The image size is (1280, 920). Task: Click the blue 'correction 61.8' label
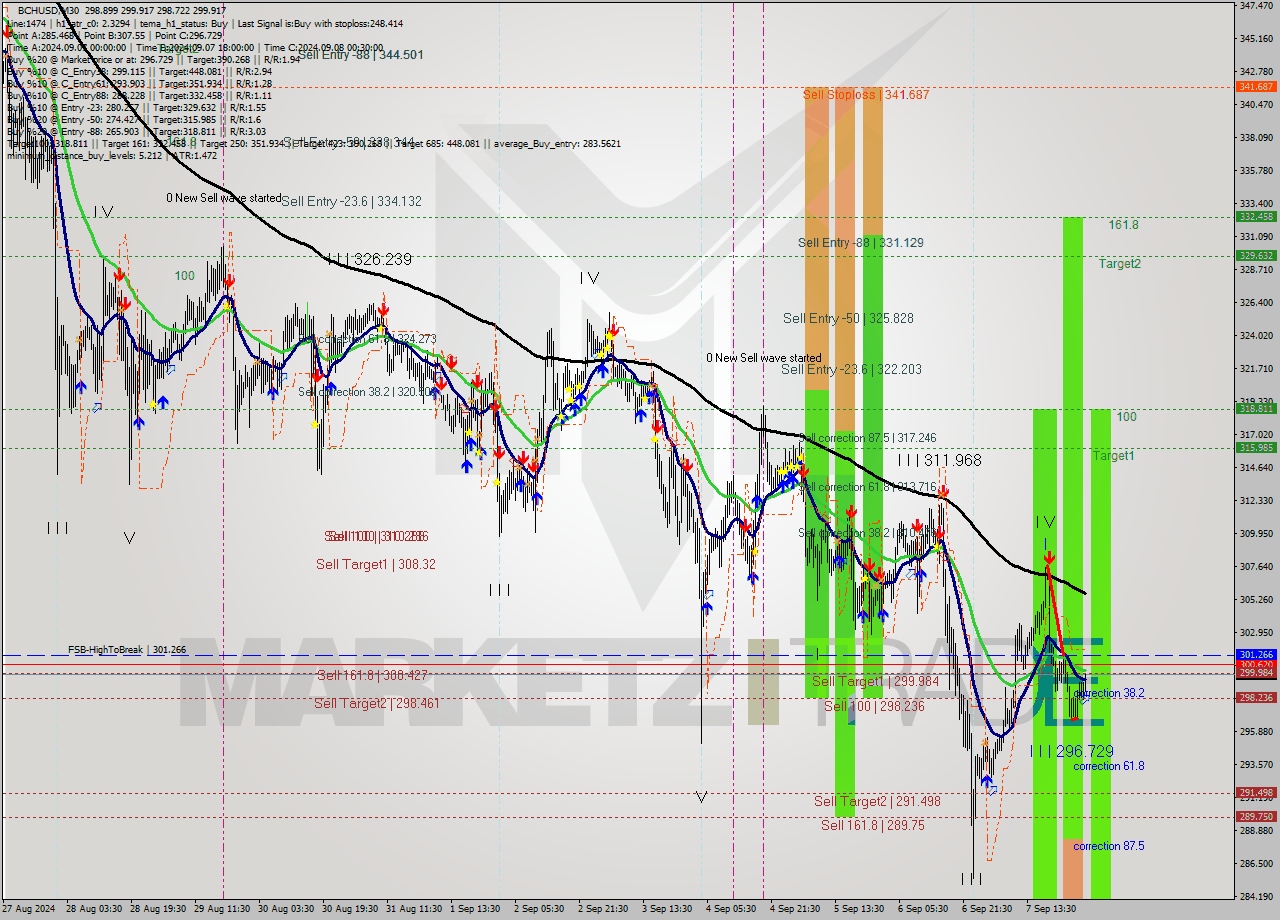[x=1109, y=766]
